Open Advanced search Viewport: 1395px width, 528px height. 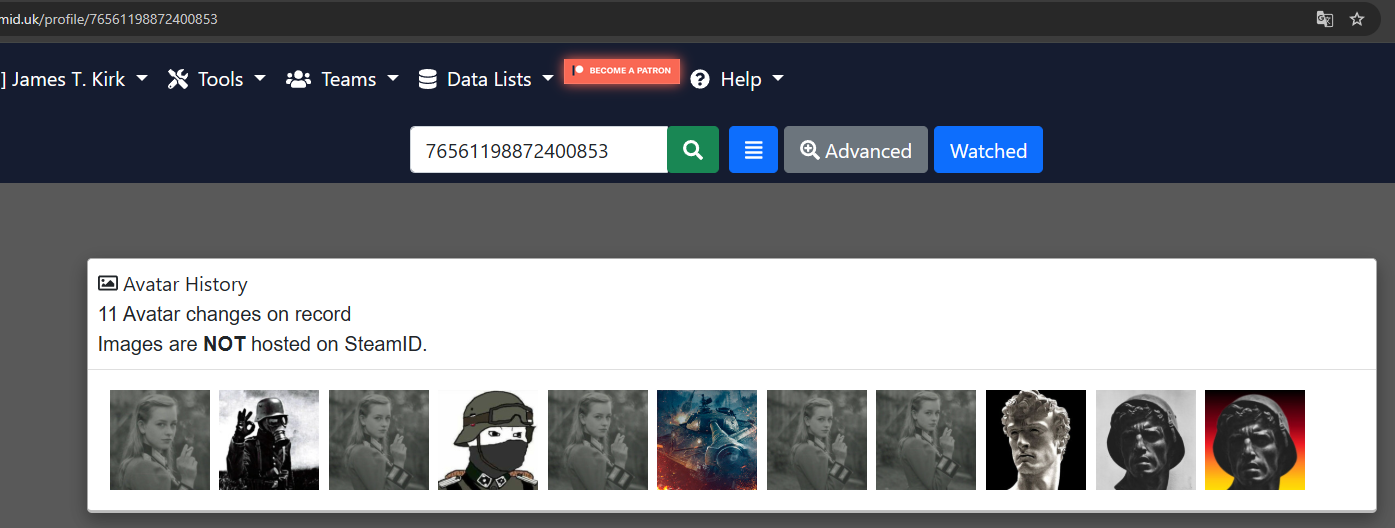pyautogui.click(x=855, y=150)
